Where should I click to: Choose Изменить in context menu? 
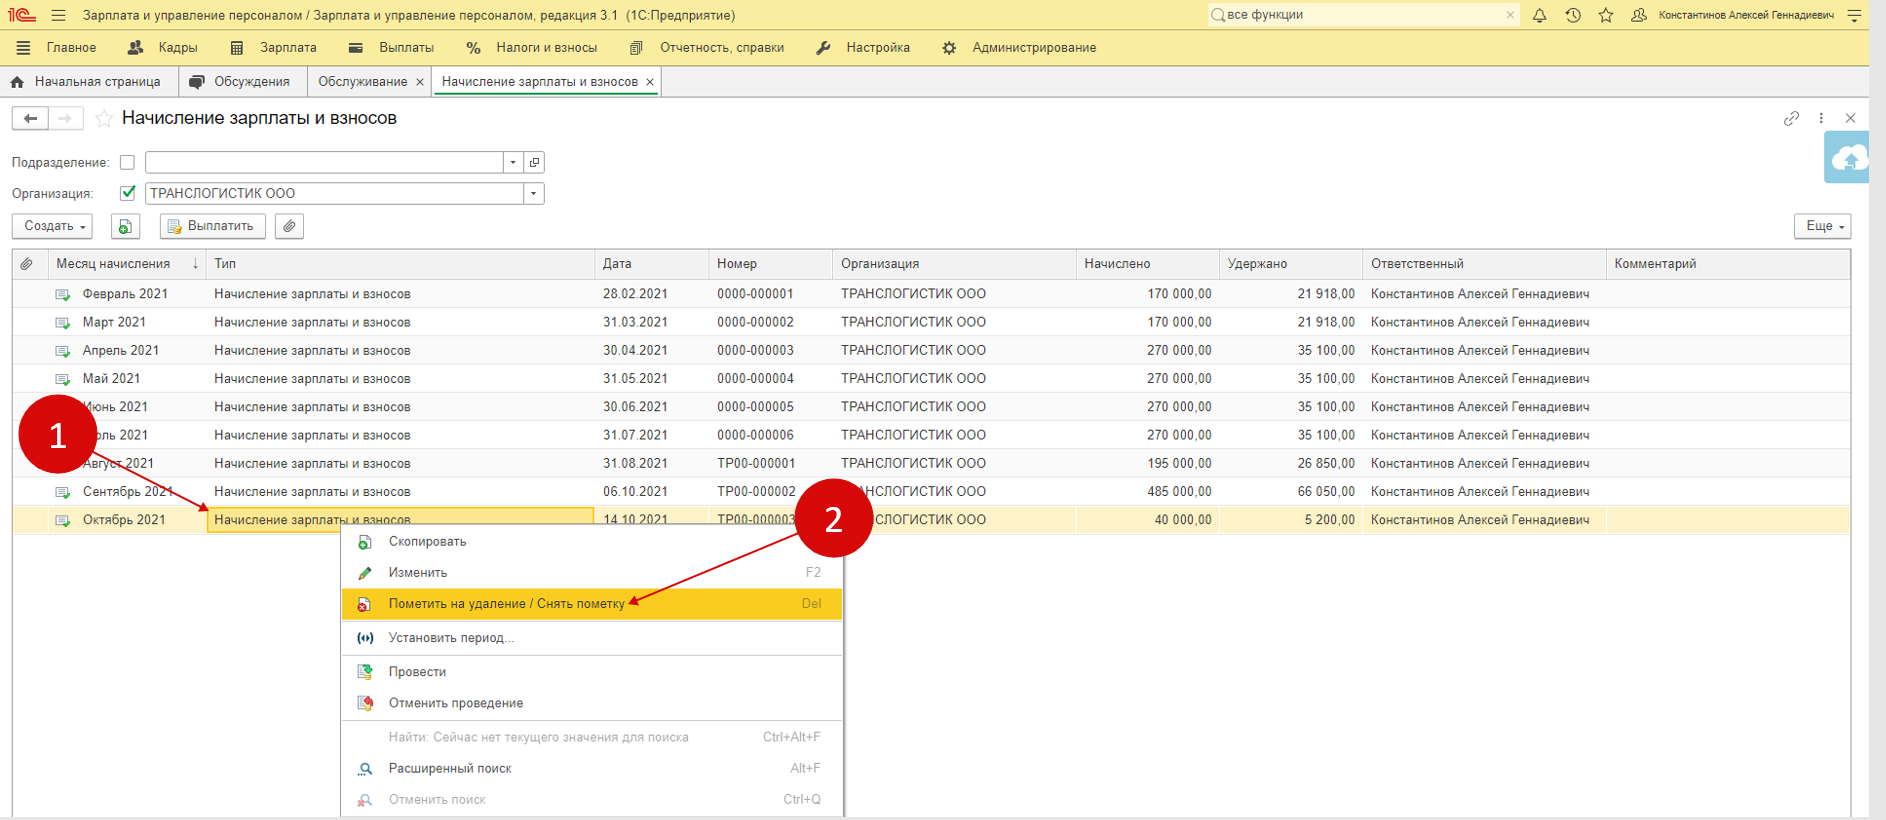click(x=592, y=573)
